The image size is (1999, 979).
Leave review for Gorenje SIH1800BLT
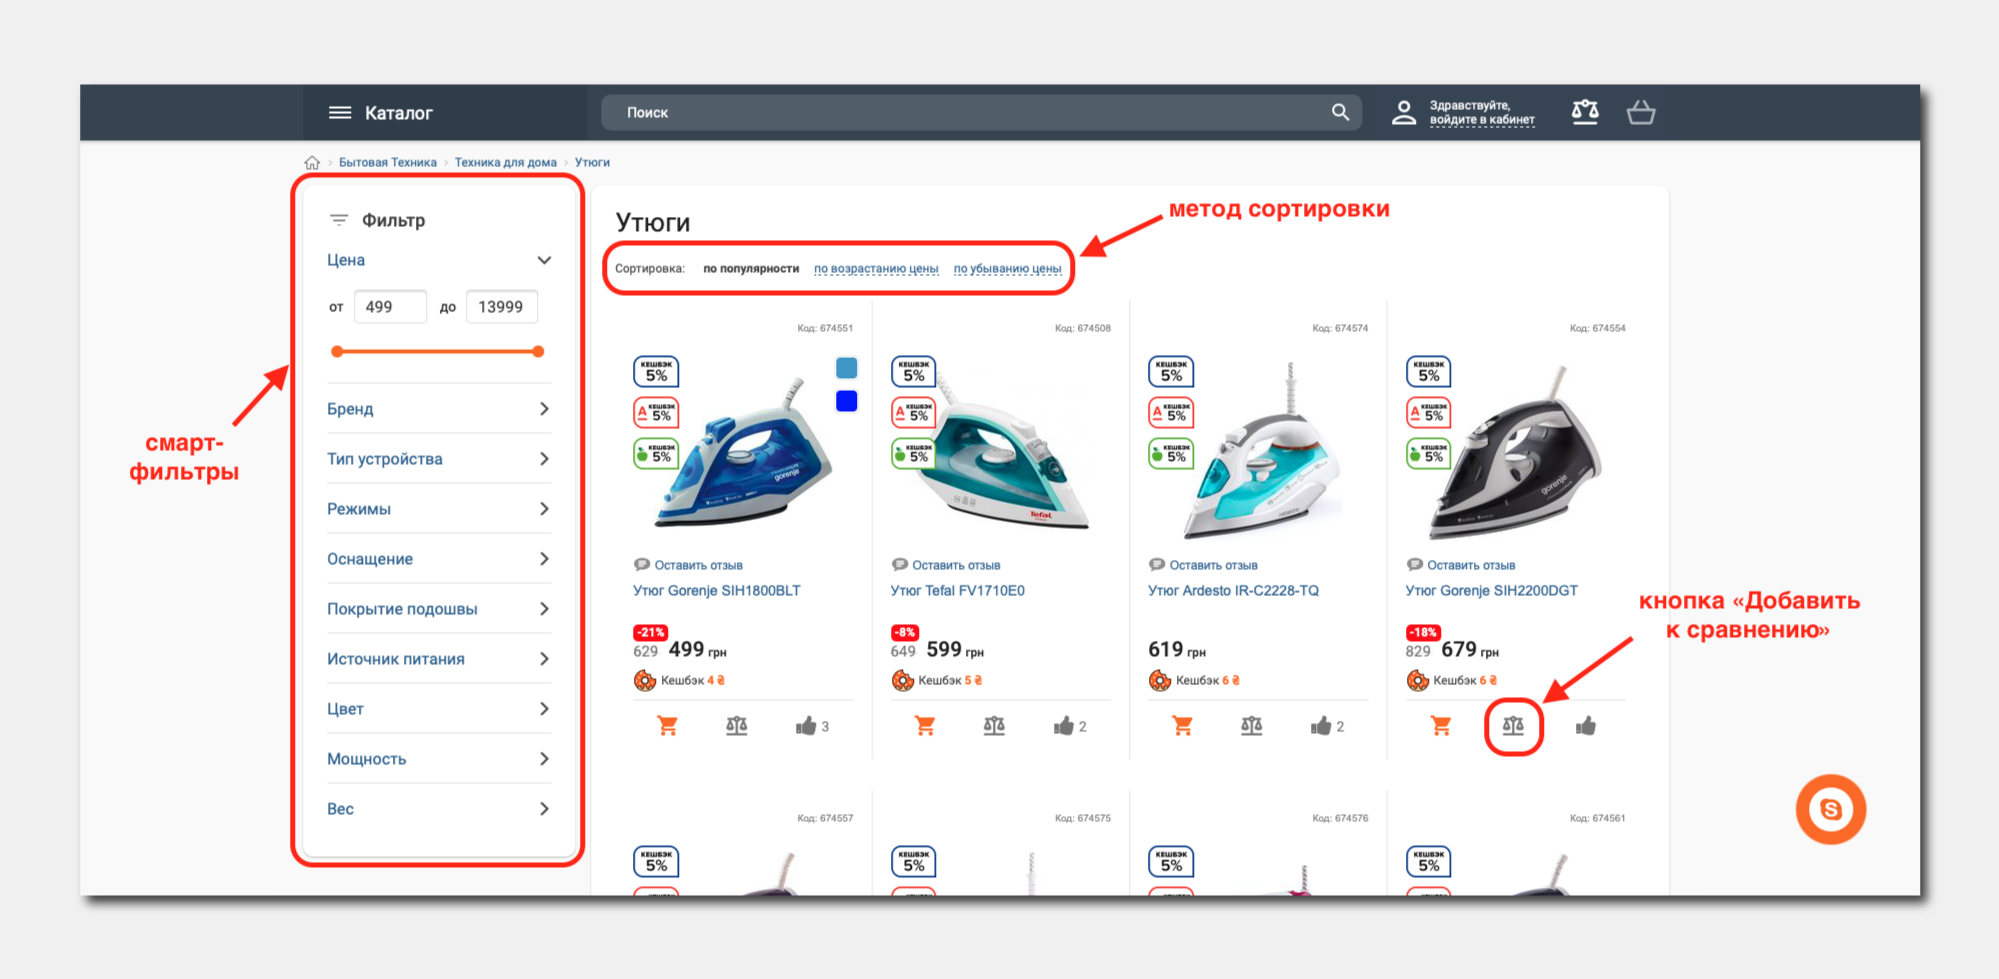click(698, 566)
